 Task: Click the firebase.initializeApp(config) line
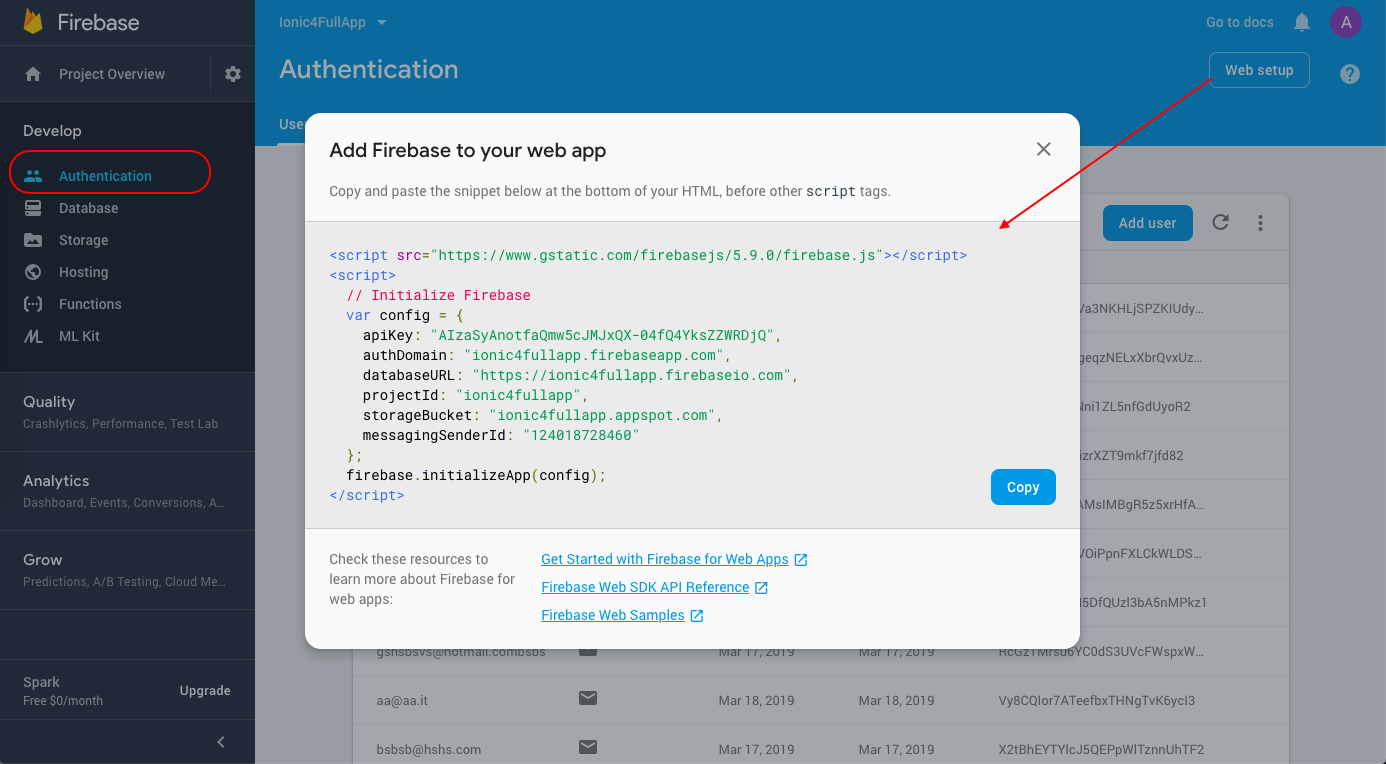click(x=476, y=475)
